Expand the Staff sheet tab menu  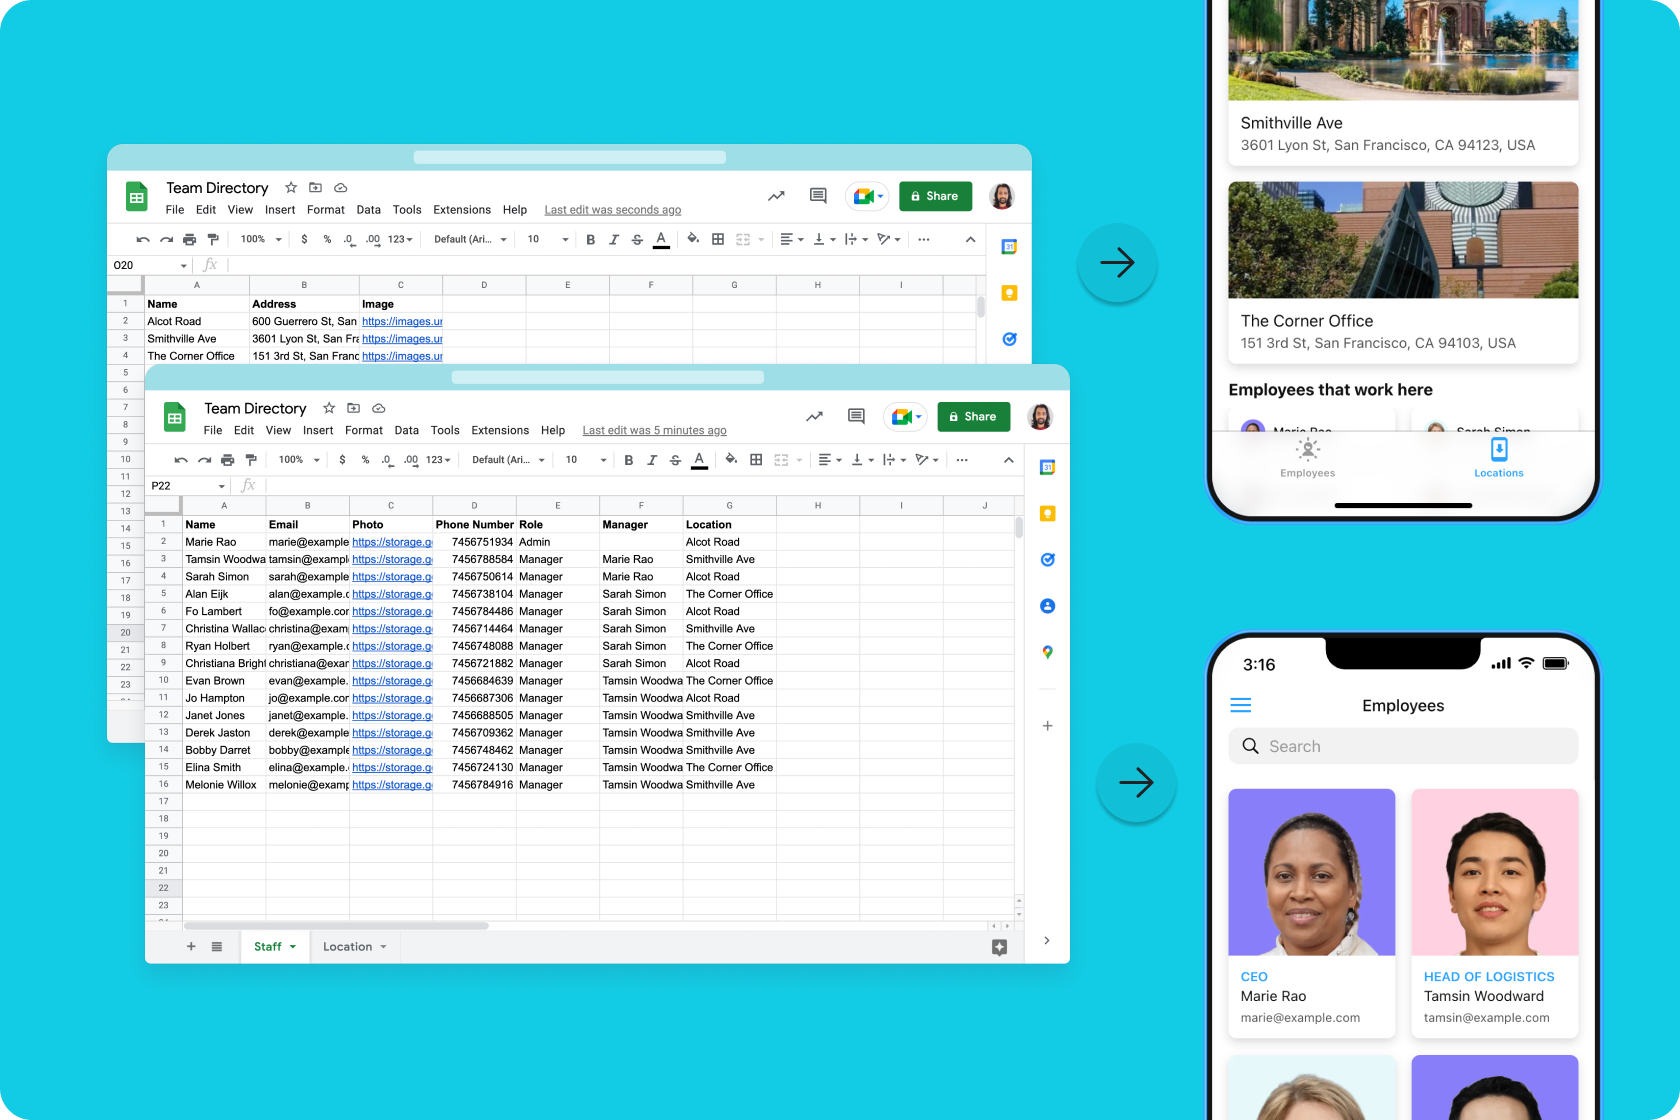click(x=290, y=946)
